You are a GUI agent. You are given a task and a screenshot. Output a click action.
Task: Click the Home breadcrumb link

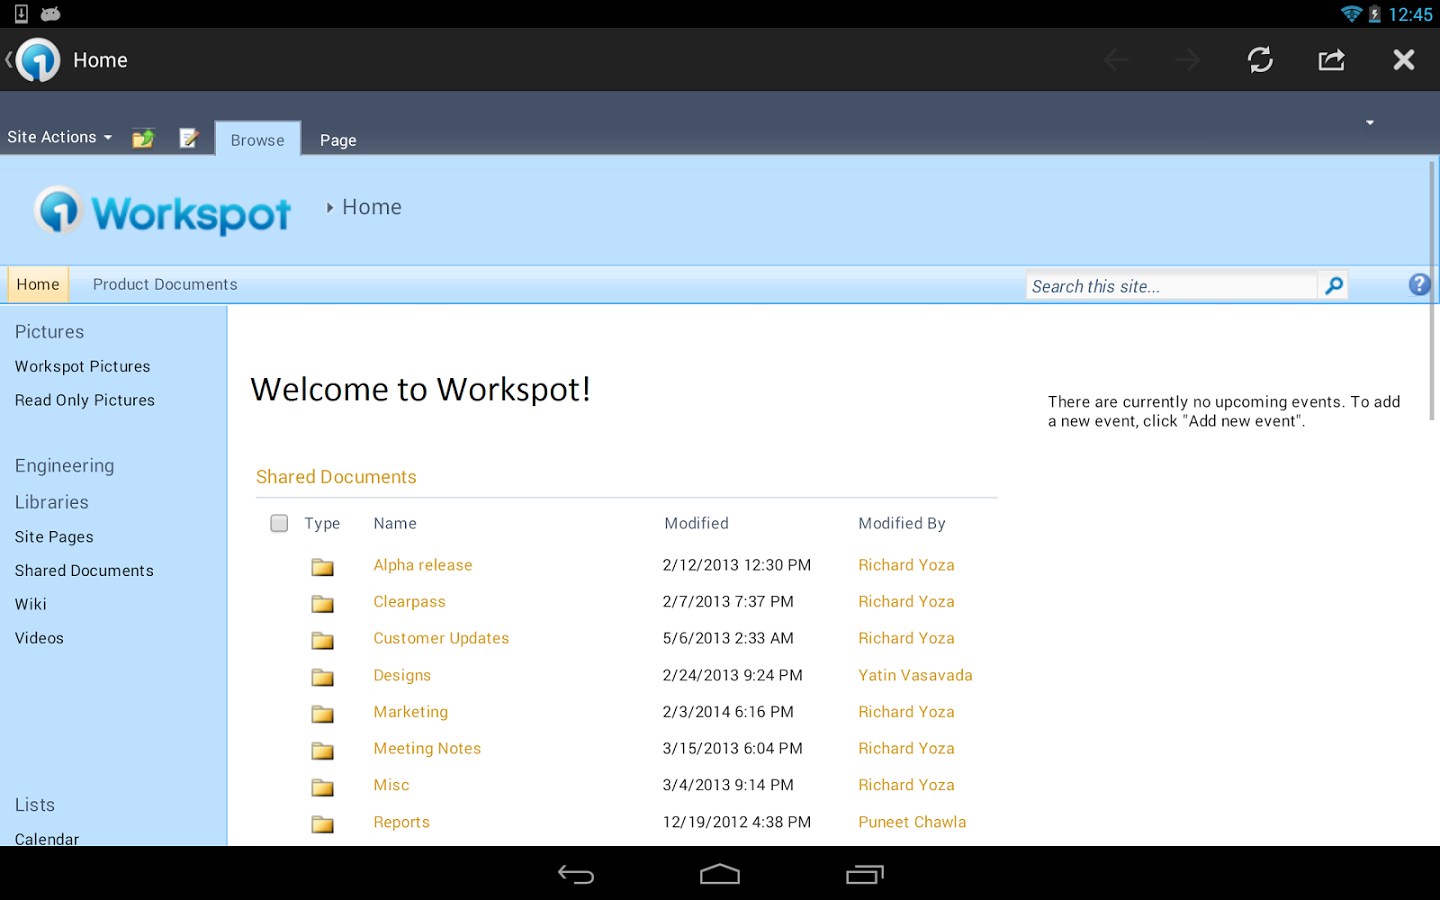point(372,207)
